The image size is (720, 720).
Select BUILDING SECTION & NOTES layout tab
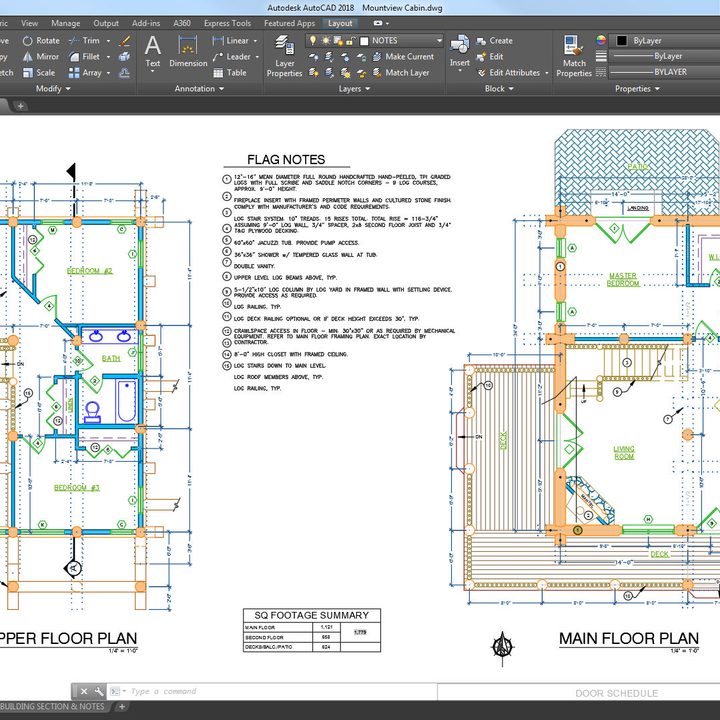[52, 706]
